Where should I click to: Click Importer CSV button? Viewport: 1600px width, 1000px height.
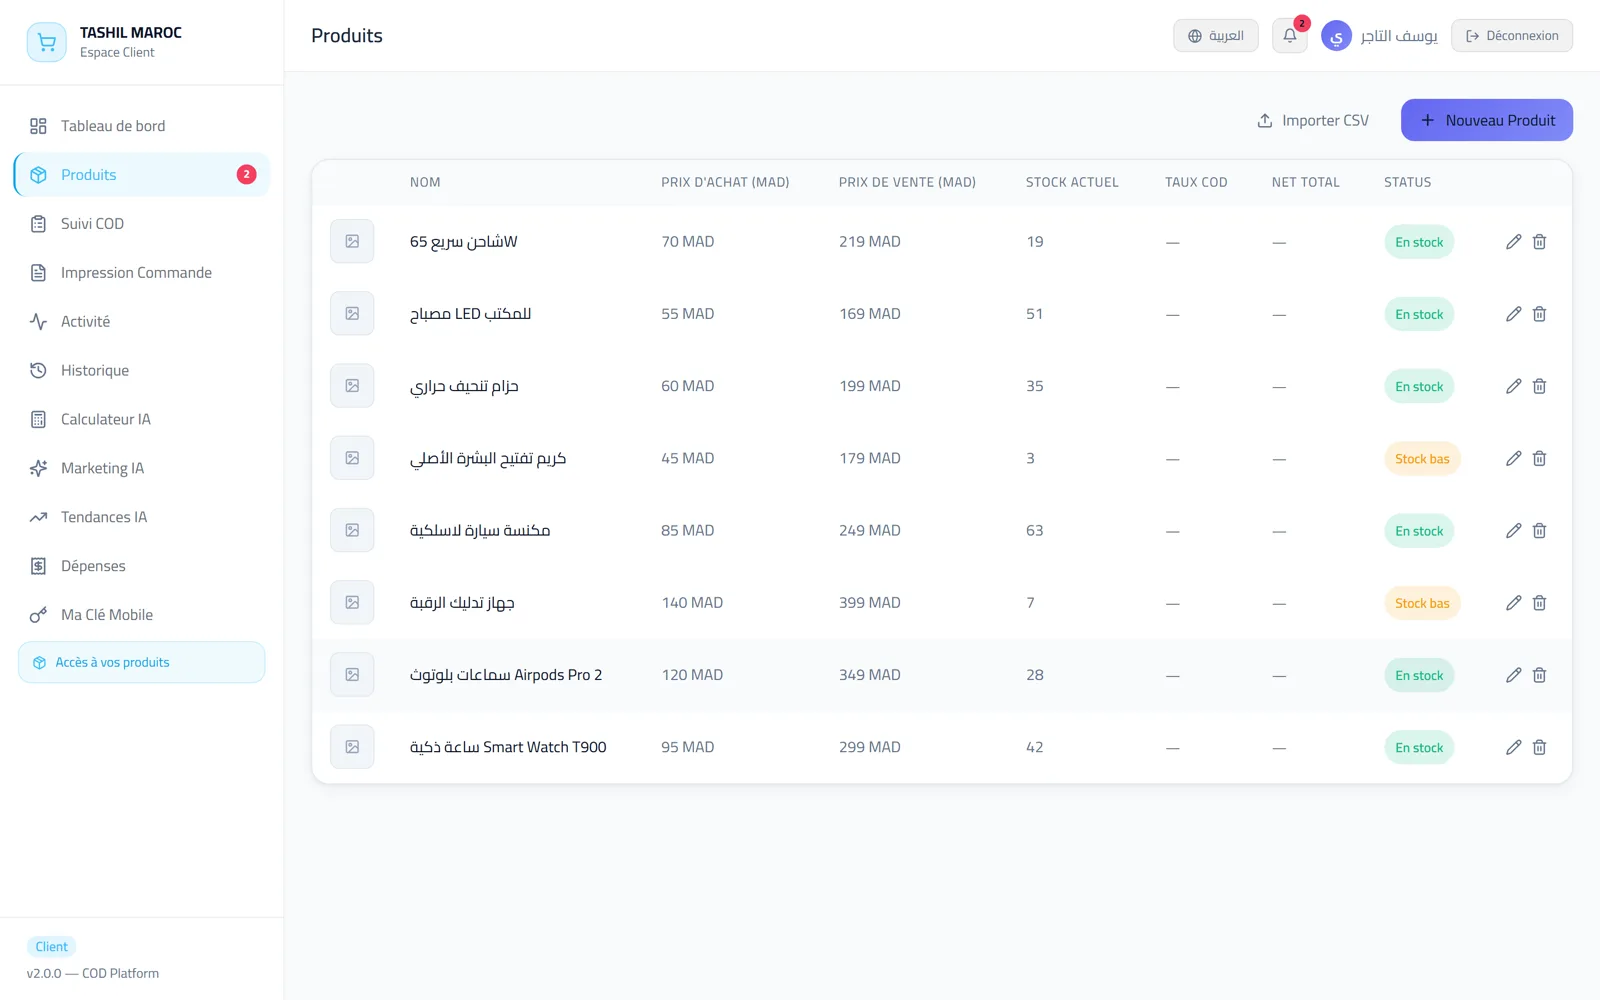click(x=1313, y=120)
